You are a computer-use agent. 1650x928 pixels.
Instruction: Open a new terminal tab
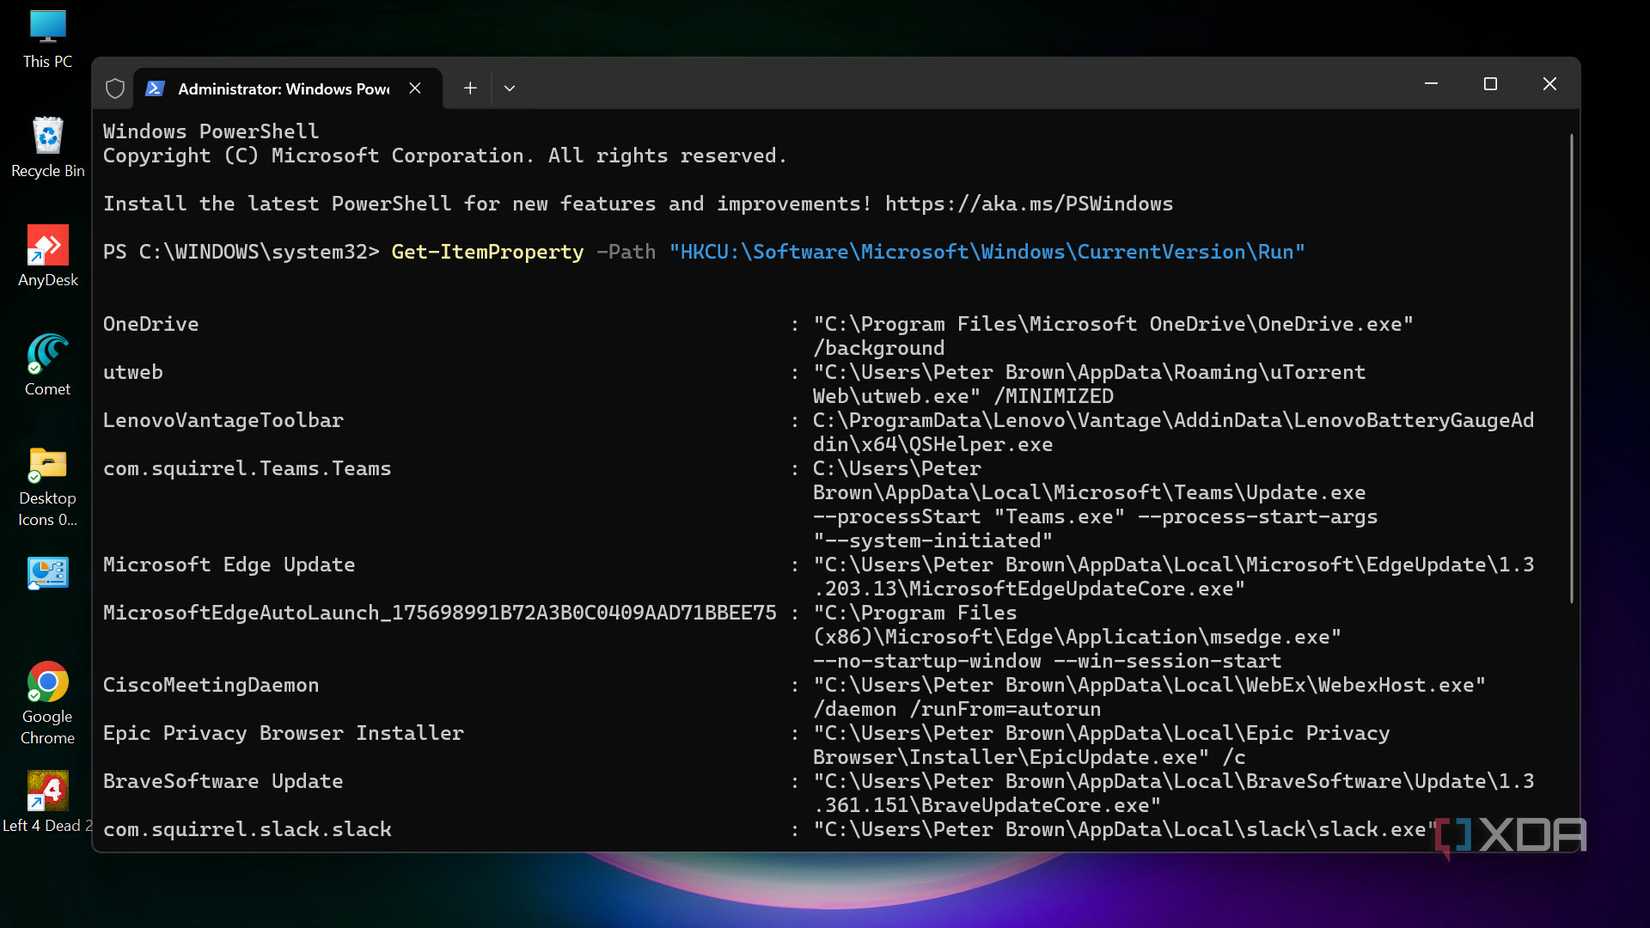469,88
